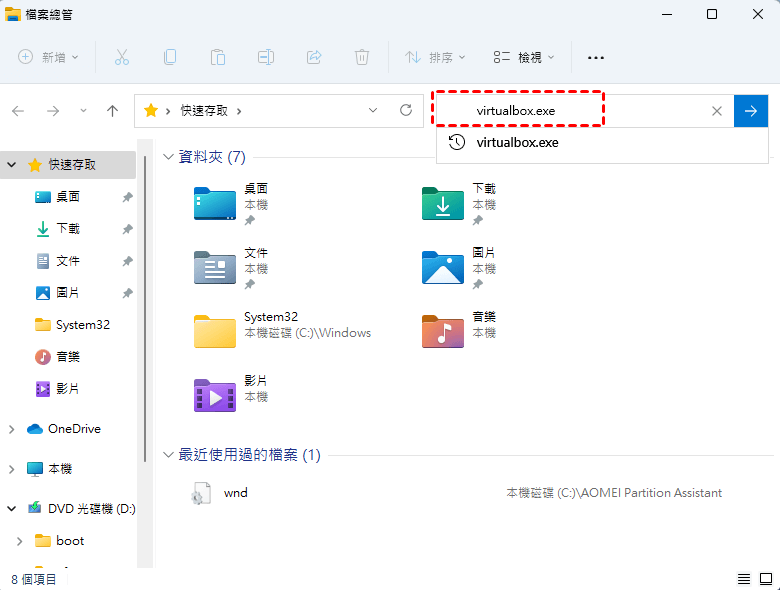Click pin icon next to sidebar 下載
780x590 pixels.
127,229
